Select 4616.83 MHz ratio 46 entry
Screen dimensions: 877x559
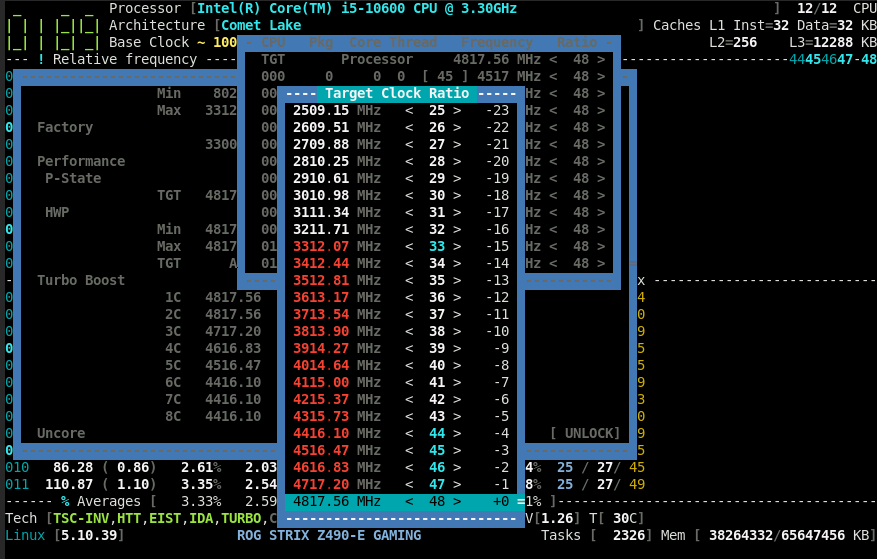[401, 467]
